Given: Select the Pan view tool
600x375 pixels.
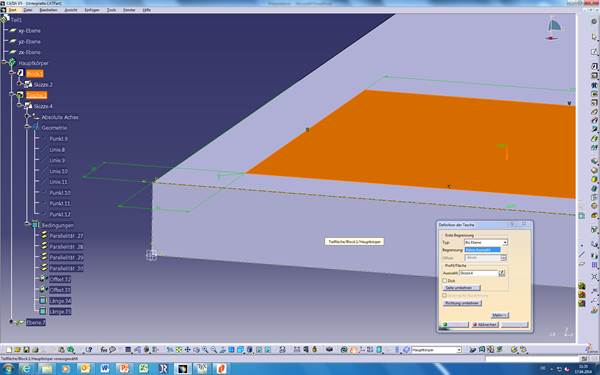Looking at the screenshot, I should (188, 350).
